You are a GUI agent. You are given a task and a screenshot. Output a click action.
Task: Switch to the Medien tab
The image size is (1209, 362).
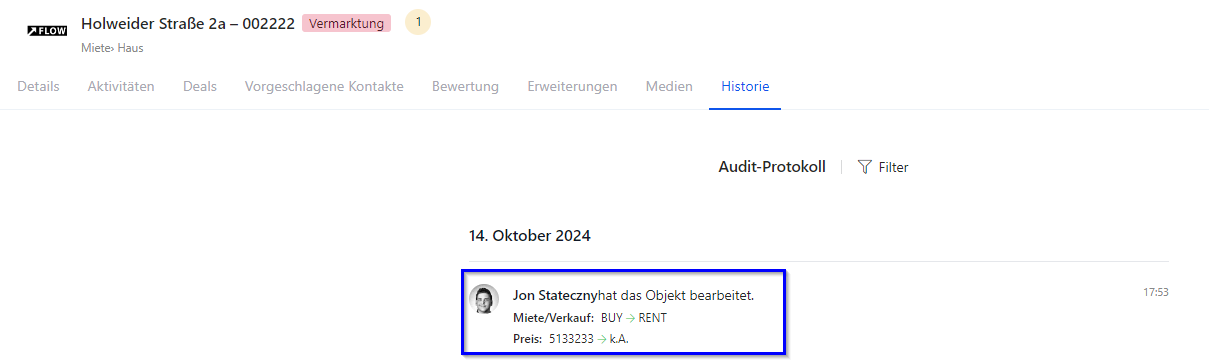tap(669, 87)
